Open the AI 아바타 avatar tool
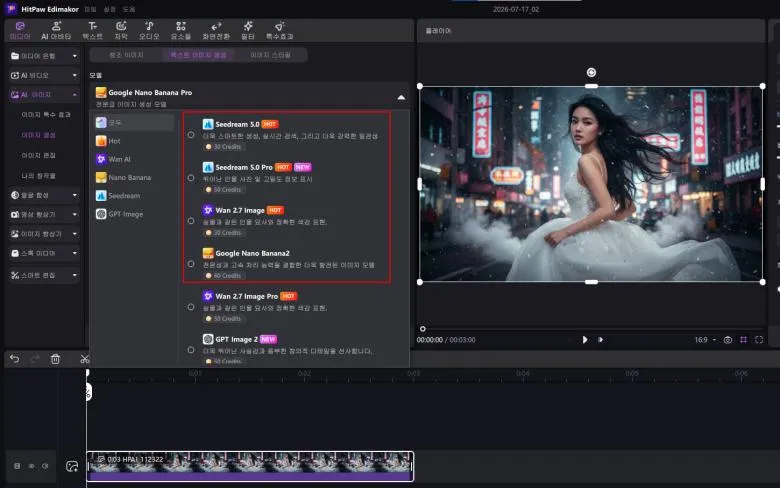780x488 pixels. click(x=56, y=30)
